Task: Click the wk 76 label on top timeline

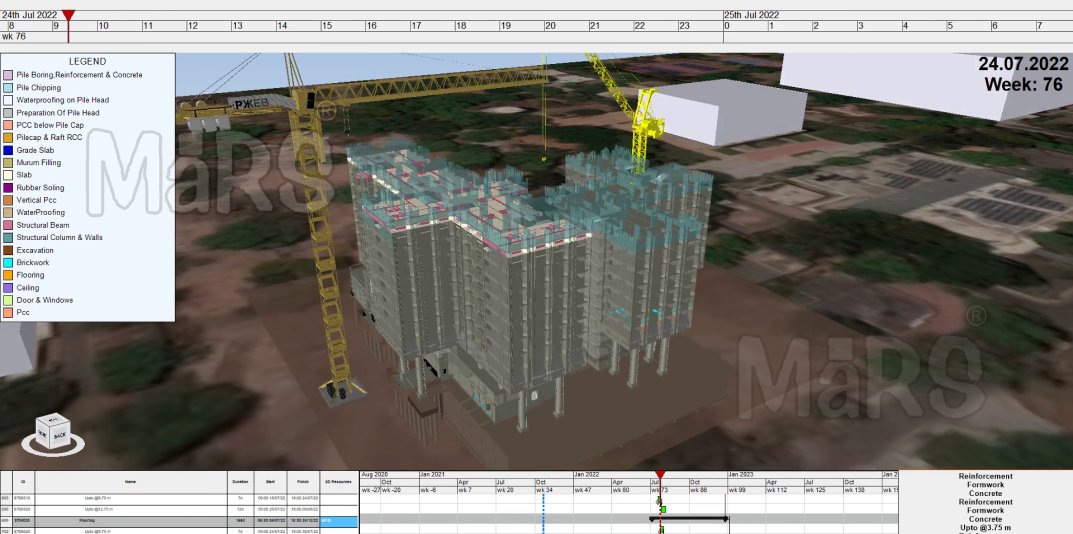Action: (x=14, y=36)
